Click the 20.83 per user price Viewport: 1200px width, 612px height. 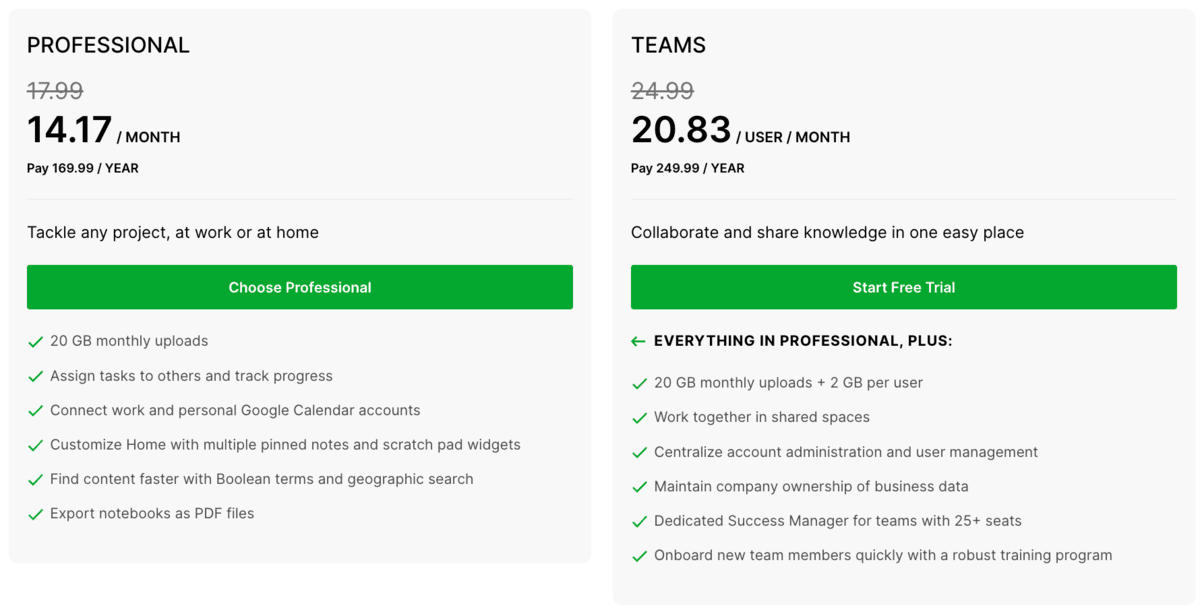(681, 131)
